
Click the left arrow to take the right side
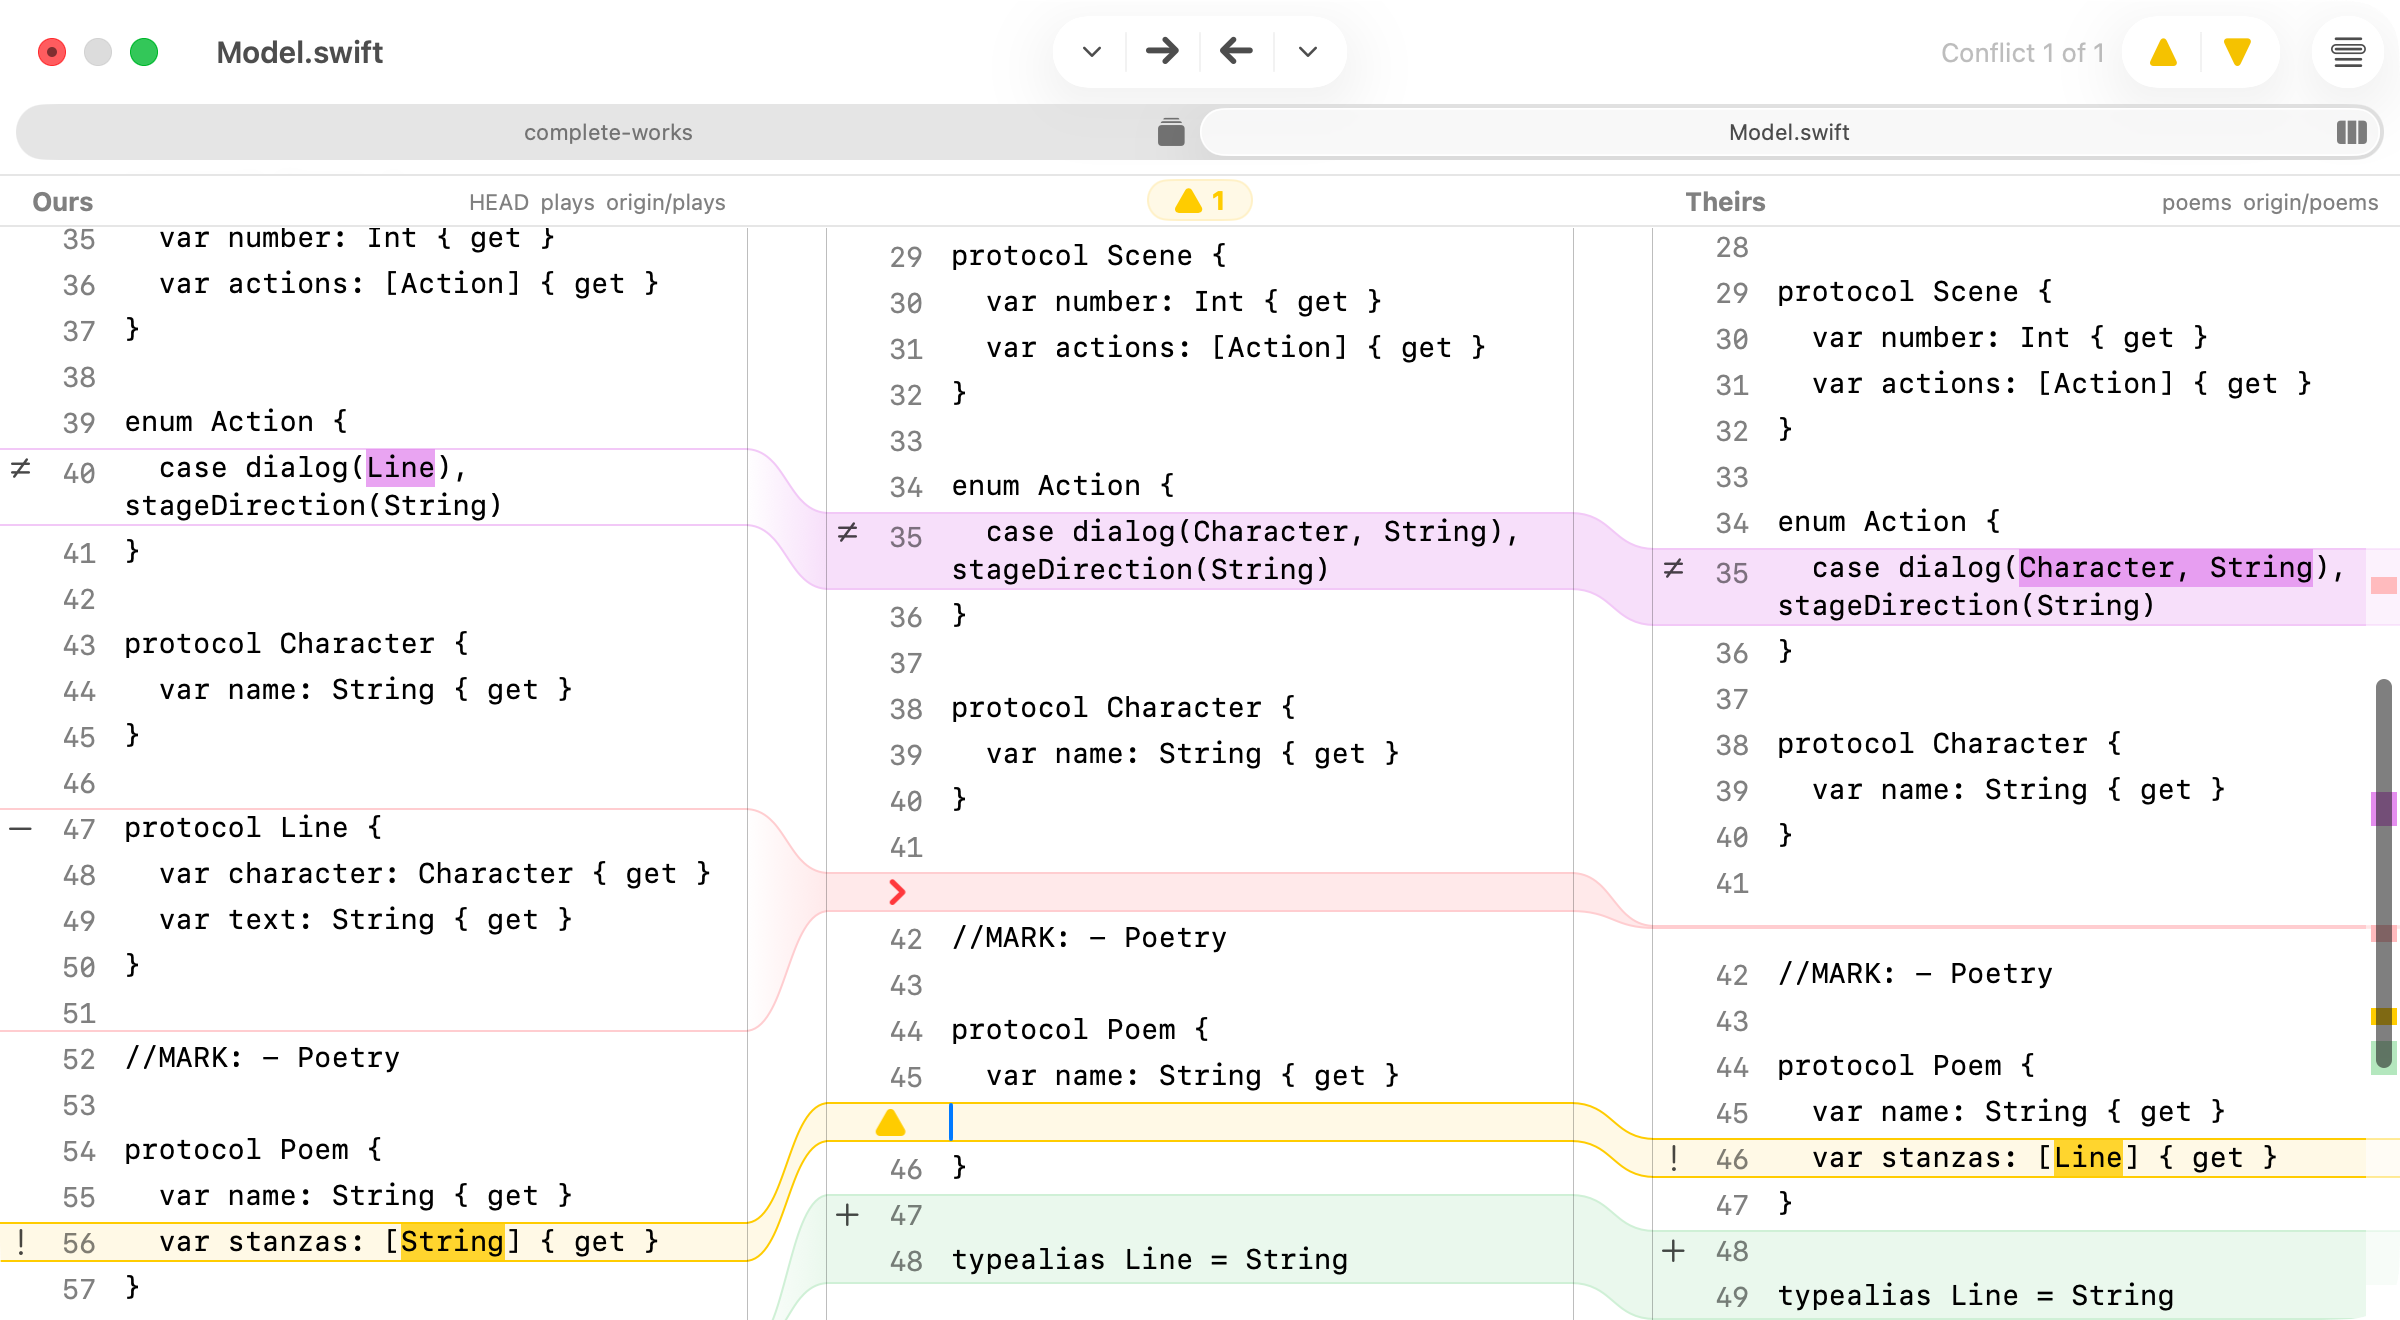[x=1237, y=52]
